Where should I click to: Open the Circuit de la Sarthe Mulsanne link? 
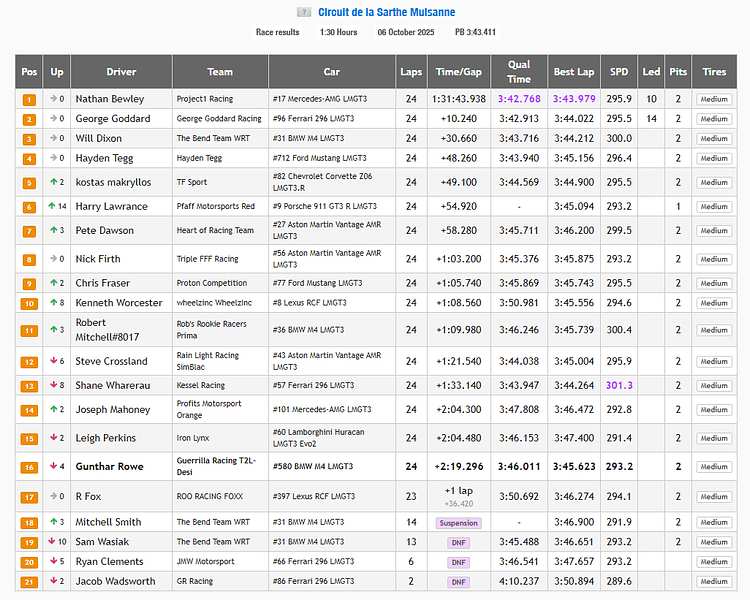pos(386,12)
